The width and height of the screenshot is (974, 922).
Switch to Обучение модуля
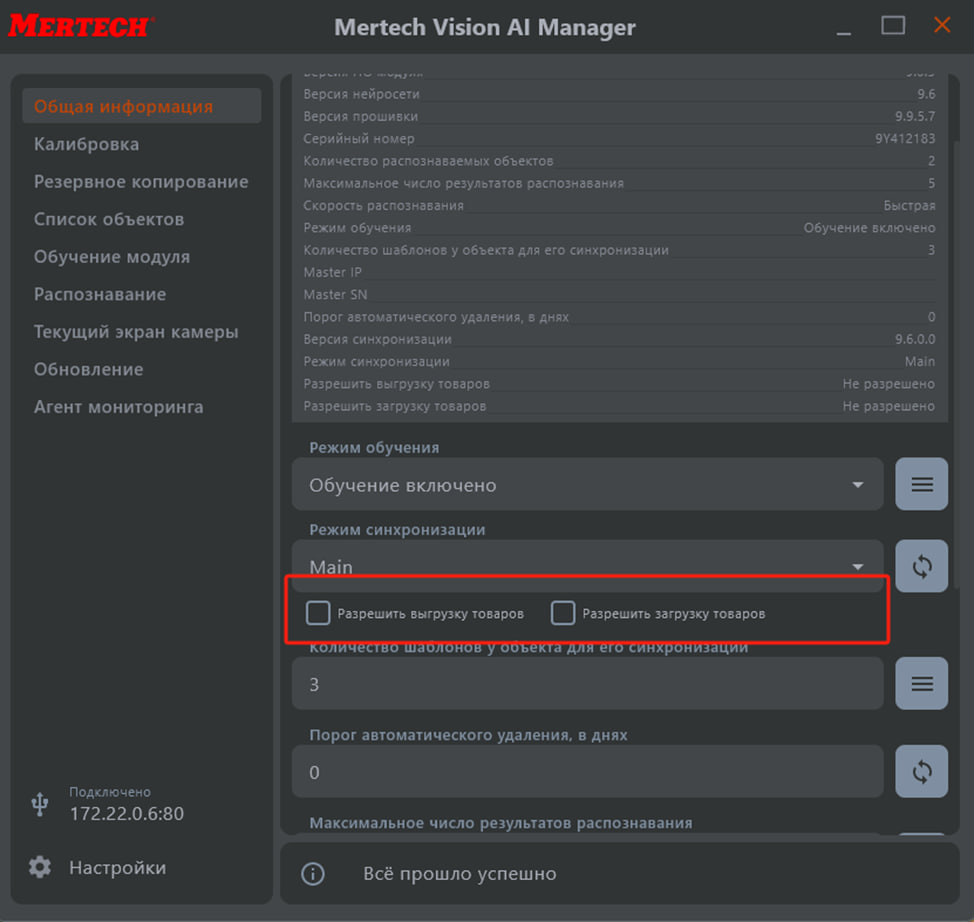[111, 257]
